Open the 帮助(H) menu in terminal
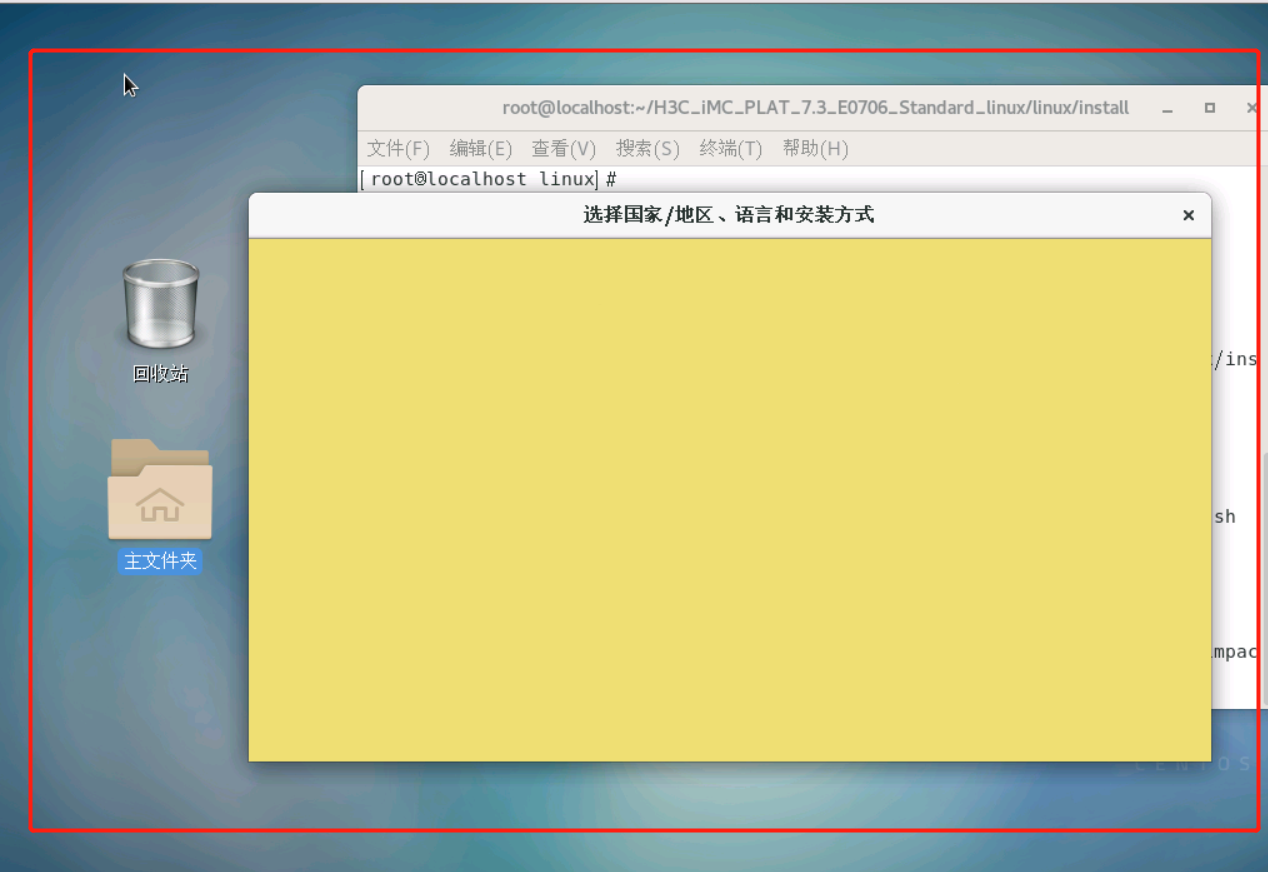This screenshot has height=872, width=1268. (815, 148)
